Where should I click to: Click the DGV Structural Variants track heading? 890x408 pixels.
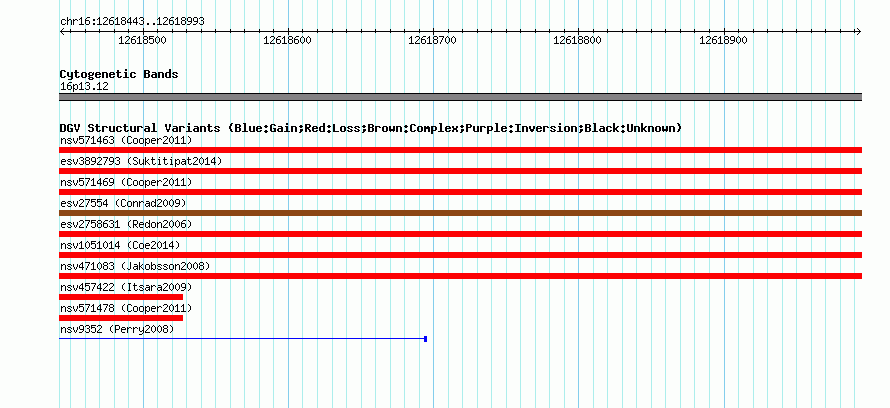(x=371, y=128)
